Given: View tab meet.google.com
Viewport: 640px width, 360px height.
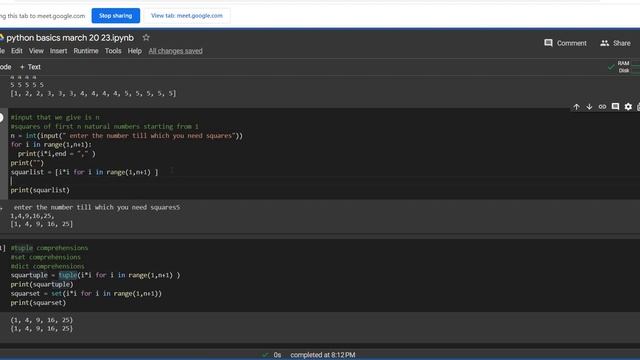Looking at the screenshot, I should 187,16.
